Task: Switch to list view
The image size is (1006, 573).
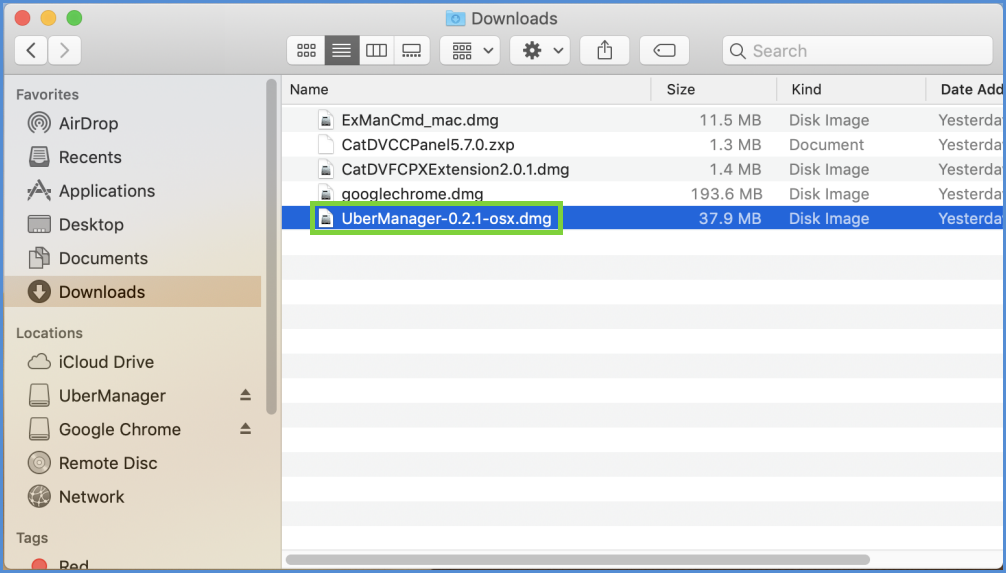Action: (341, 51)
